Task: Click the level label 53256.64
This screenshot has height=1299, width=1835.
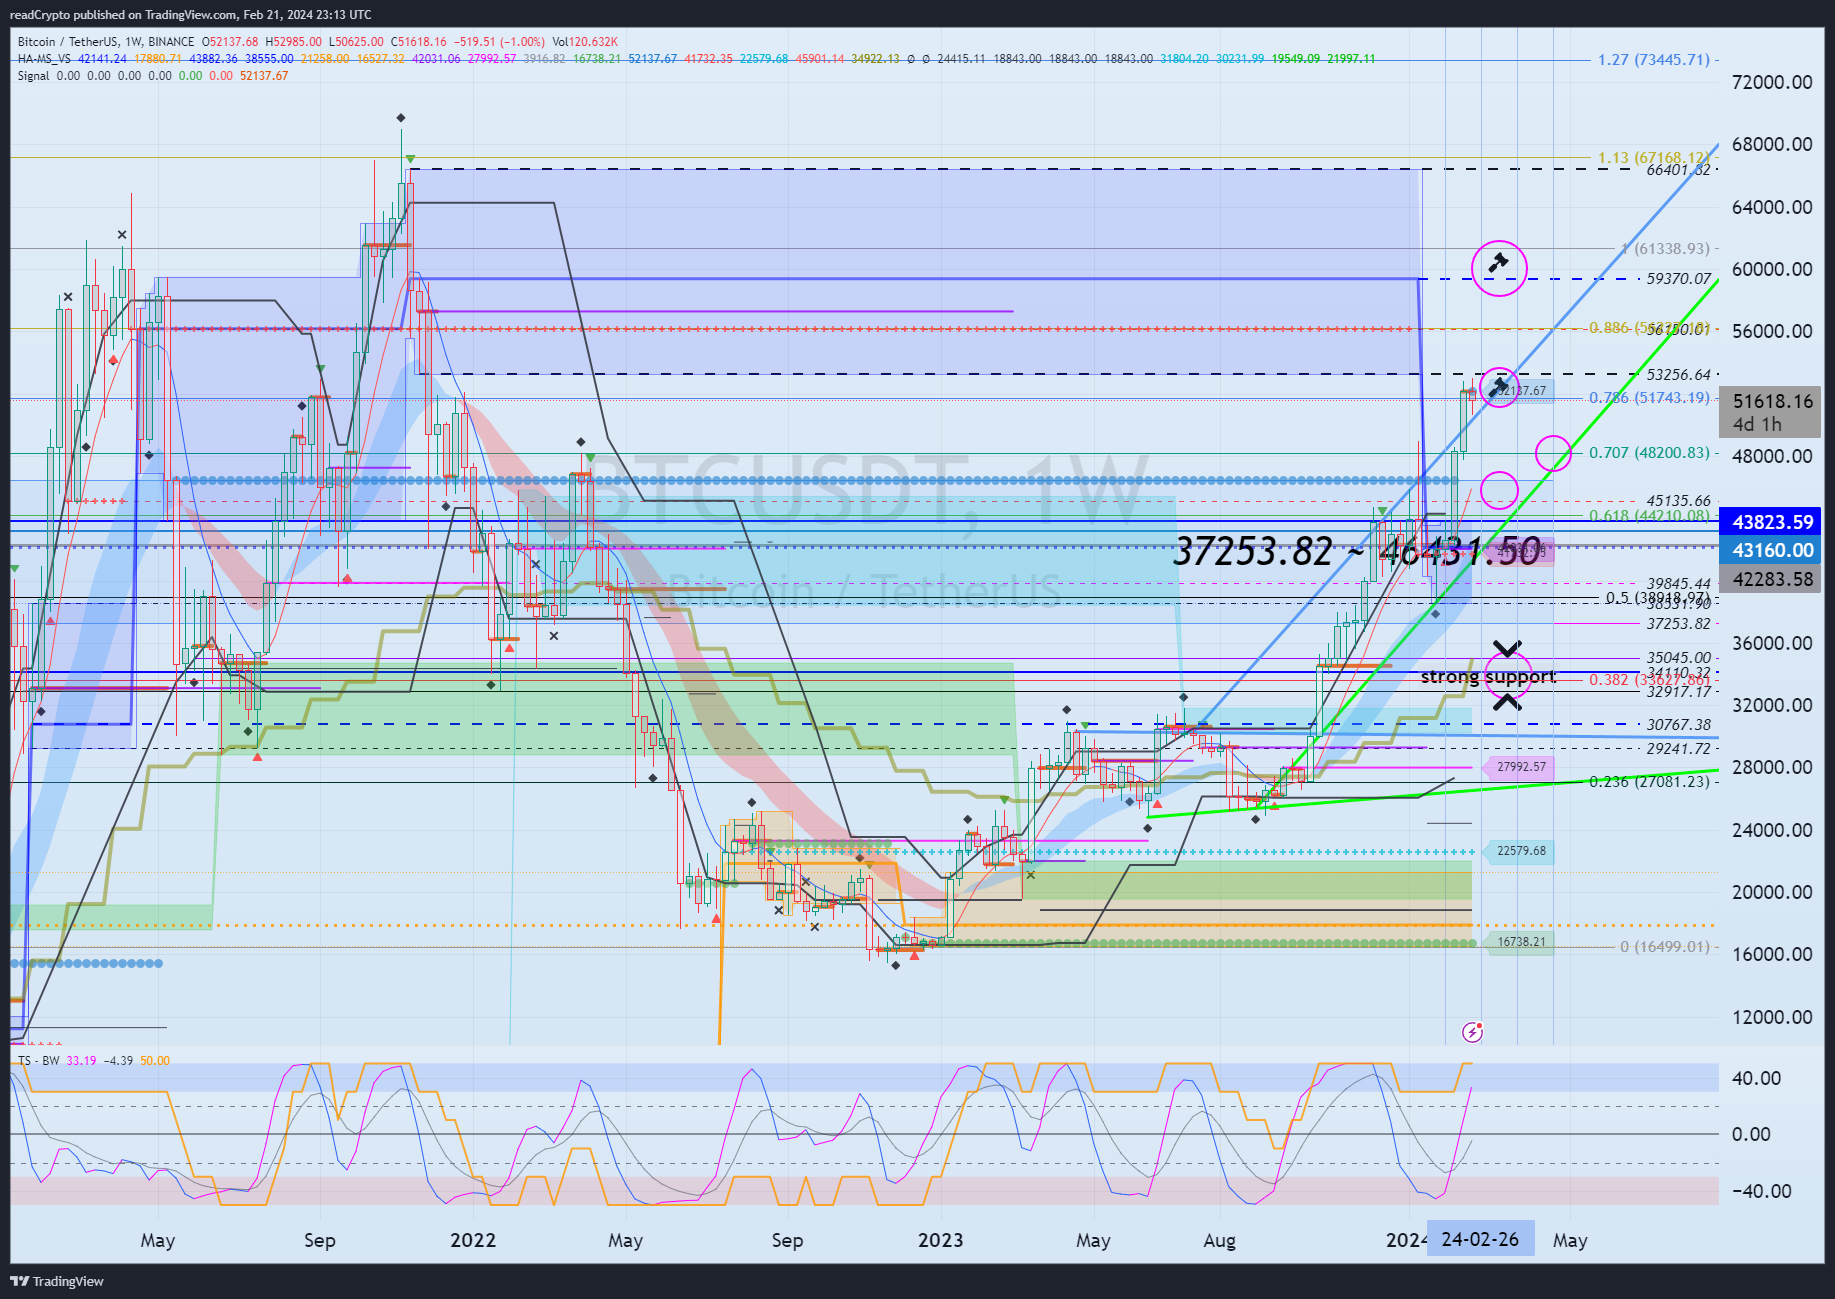Action: coord(1679,375)
